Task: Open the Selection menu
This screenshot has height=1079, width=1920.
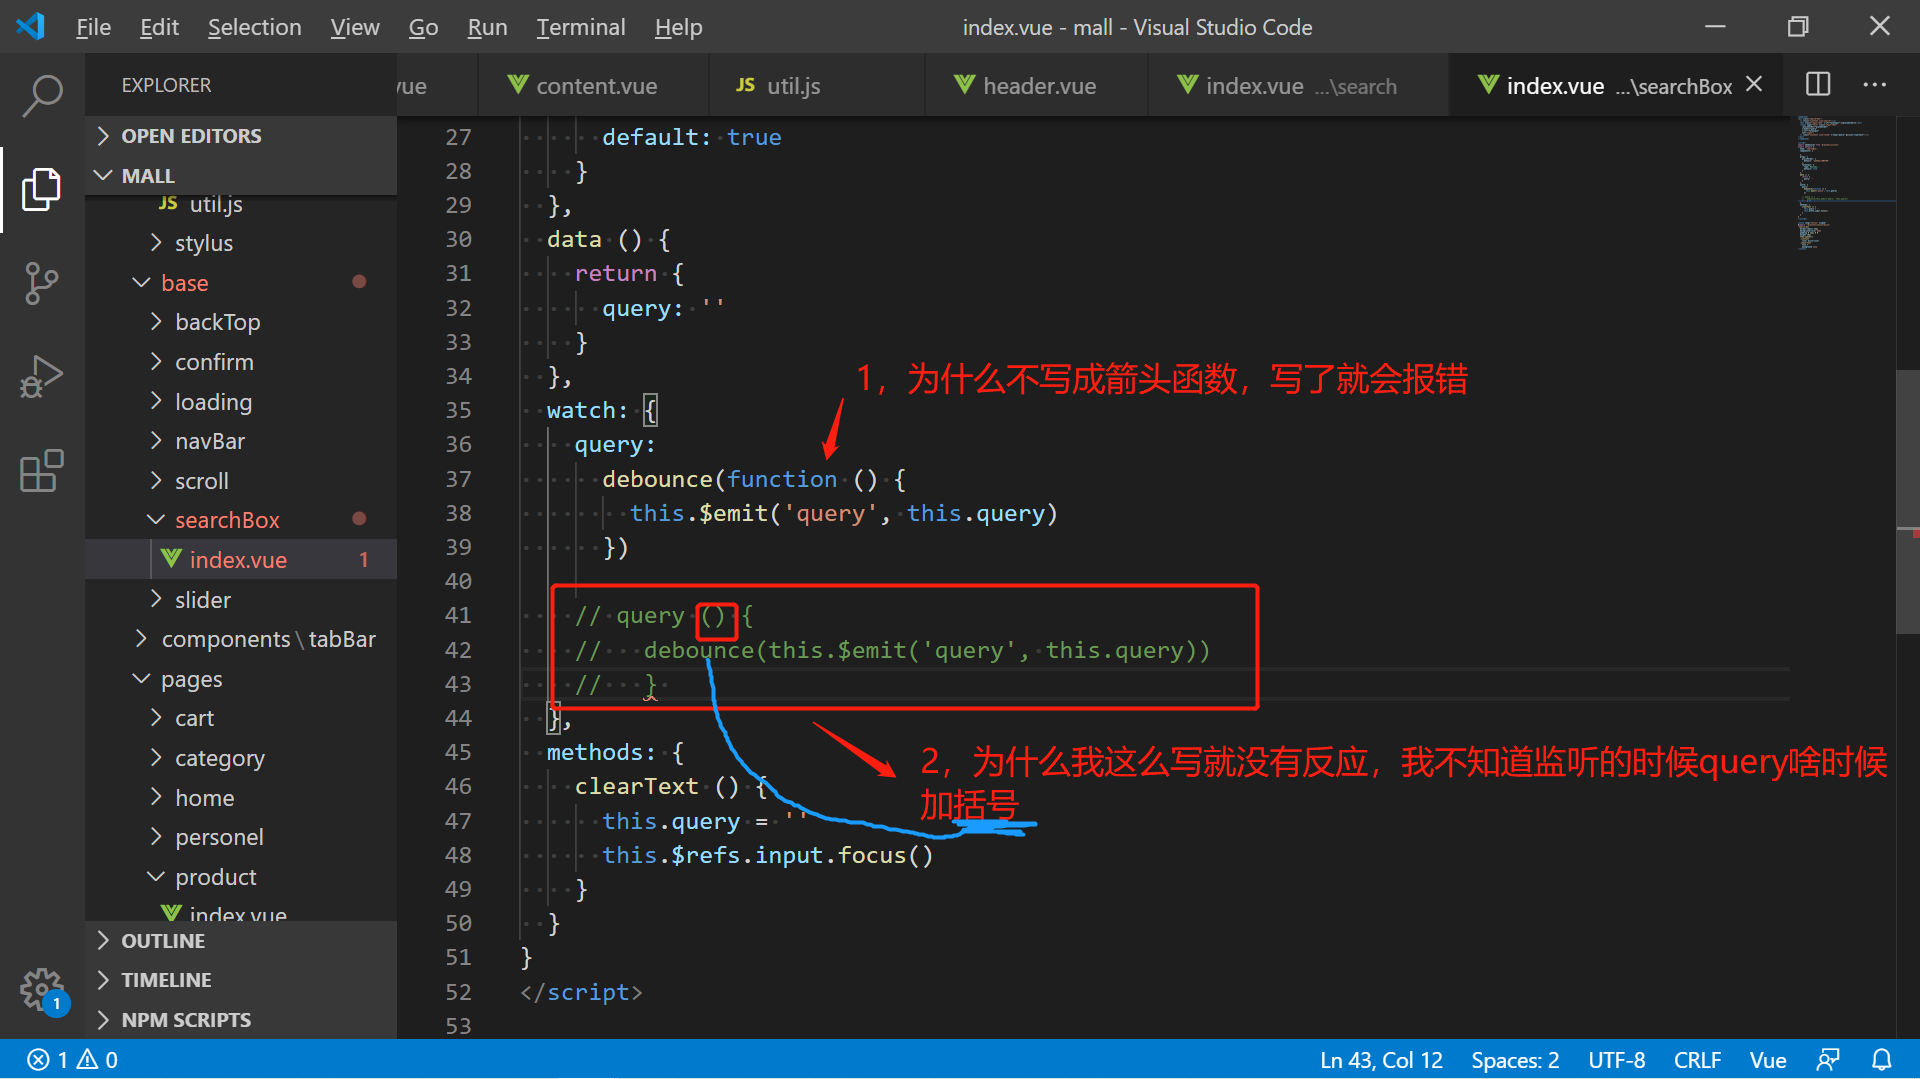Action: click(254, 27)
